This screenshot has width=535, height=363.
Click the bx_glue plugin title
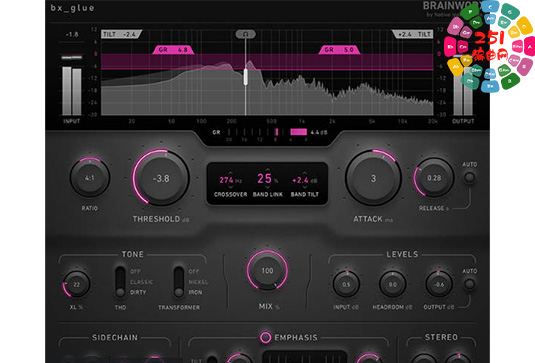72,8
